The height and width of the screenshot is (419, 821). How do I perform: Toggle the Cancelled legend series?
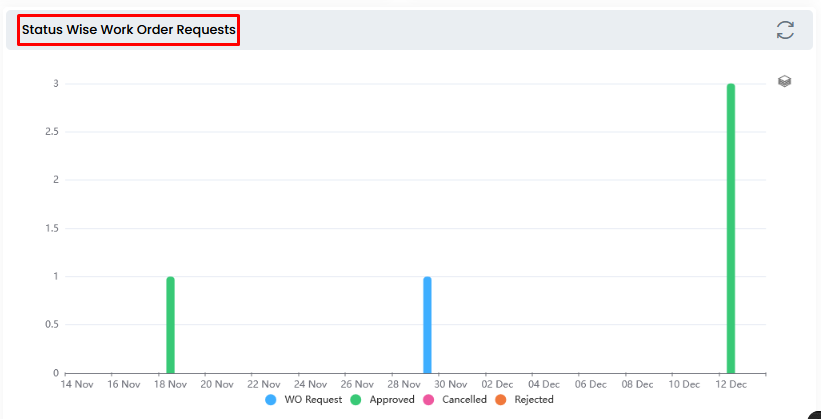point(454,400)
